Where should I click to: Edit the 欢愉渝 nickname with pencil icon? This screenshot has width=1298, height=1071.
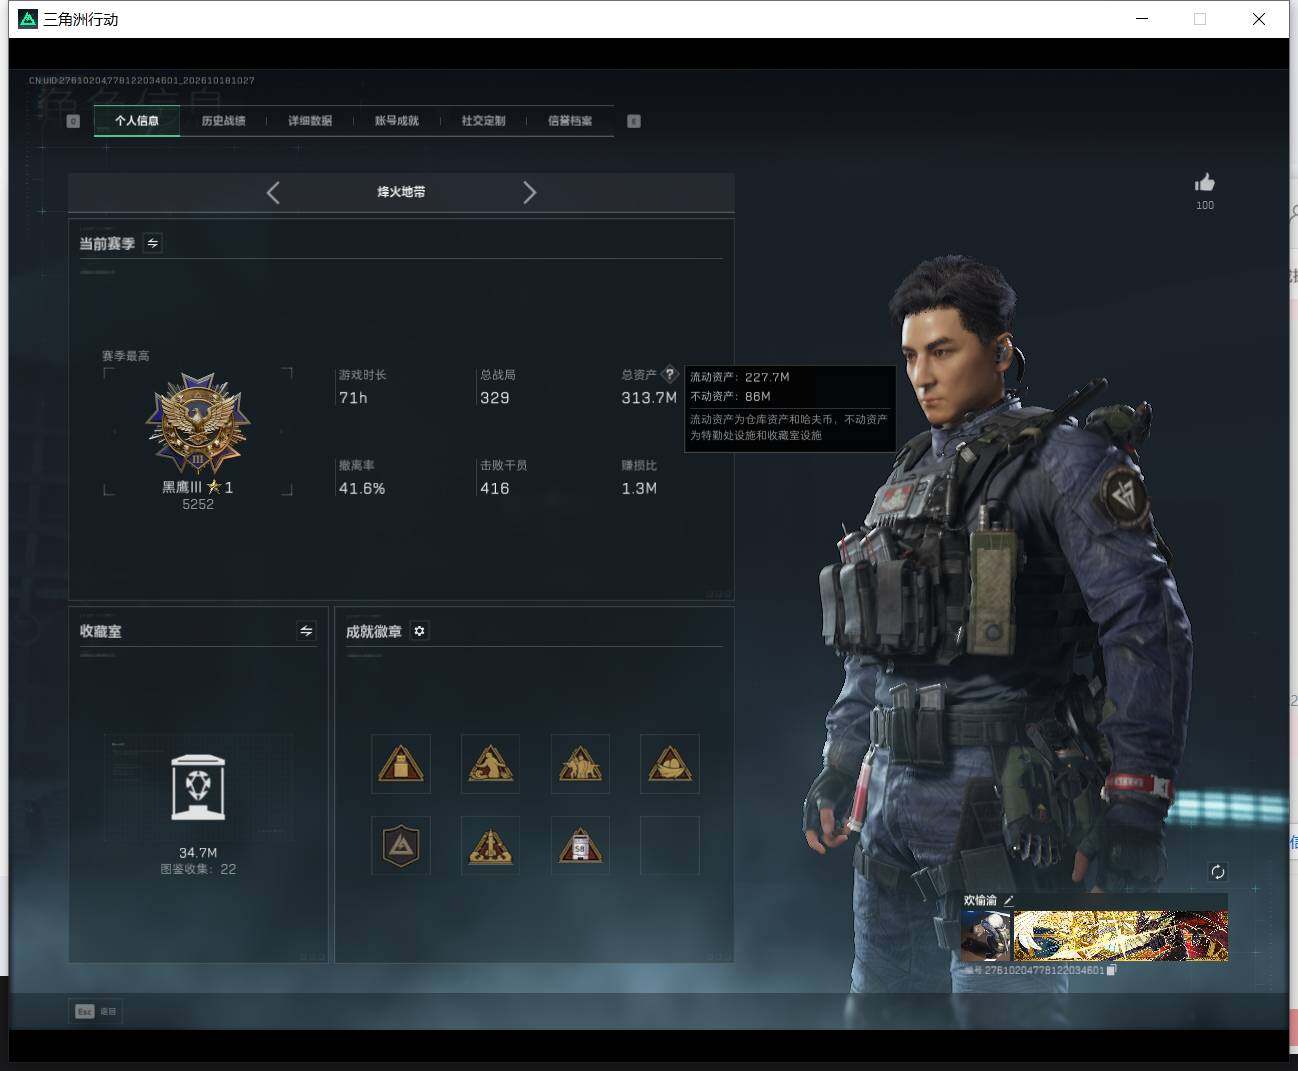[x=1008, y=900]
